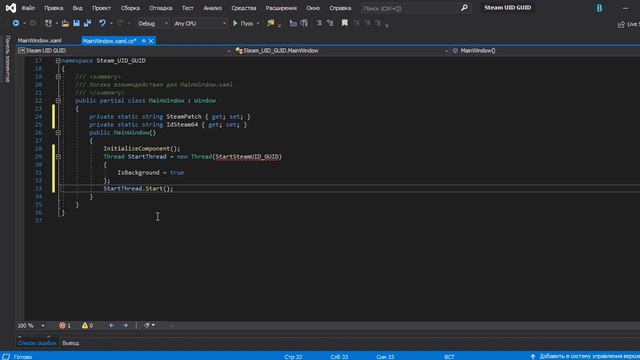The width and height of the screenshot is (640, 360).
Task: Go to next issue with right arrow
Action: 125,325
